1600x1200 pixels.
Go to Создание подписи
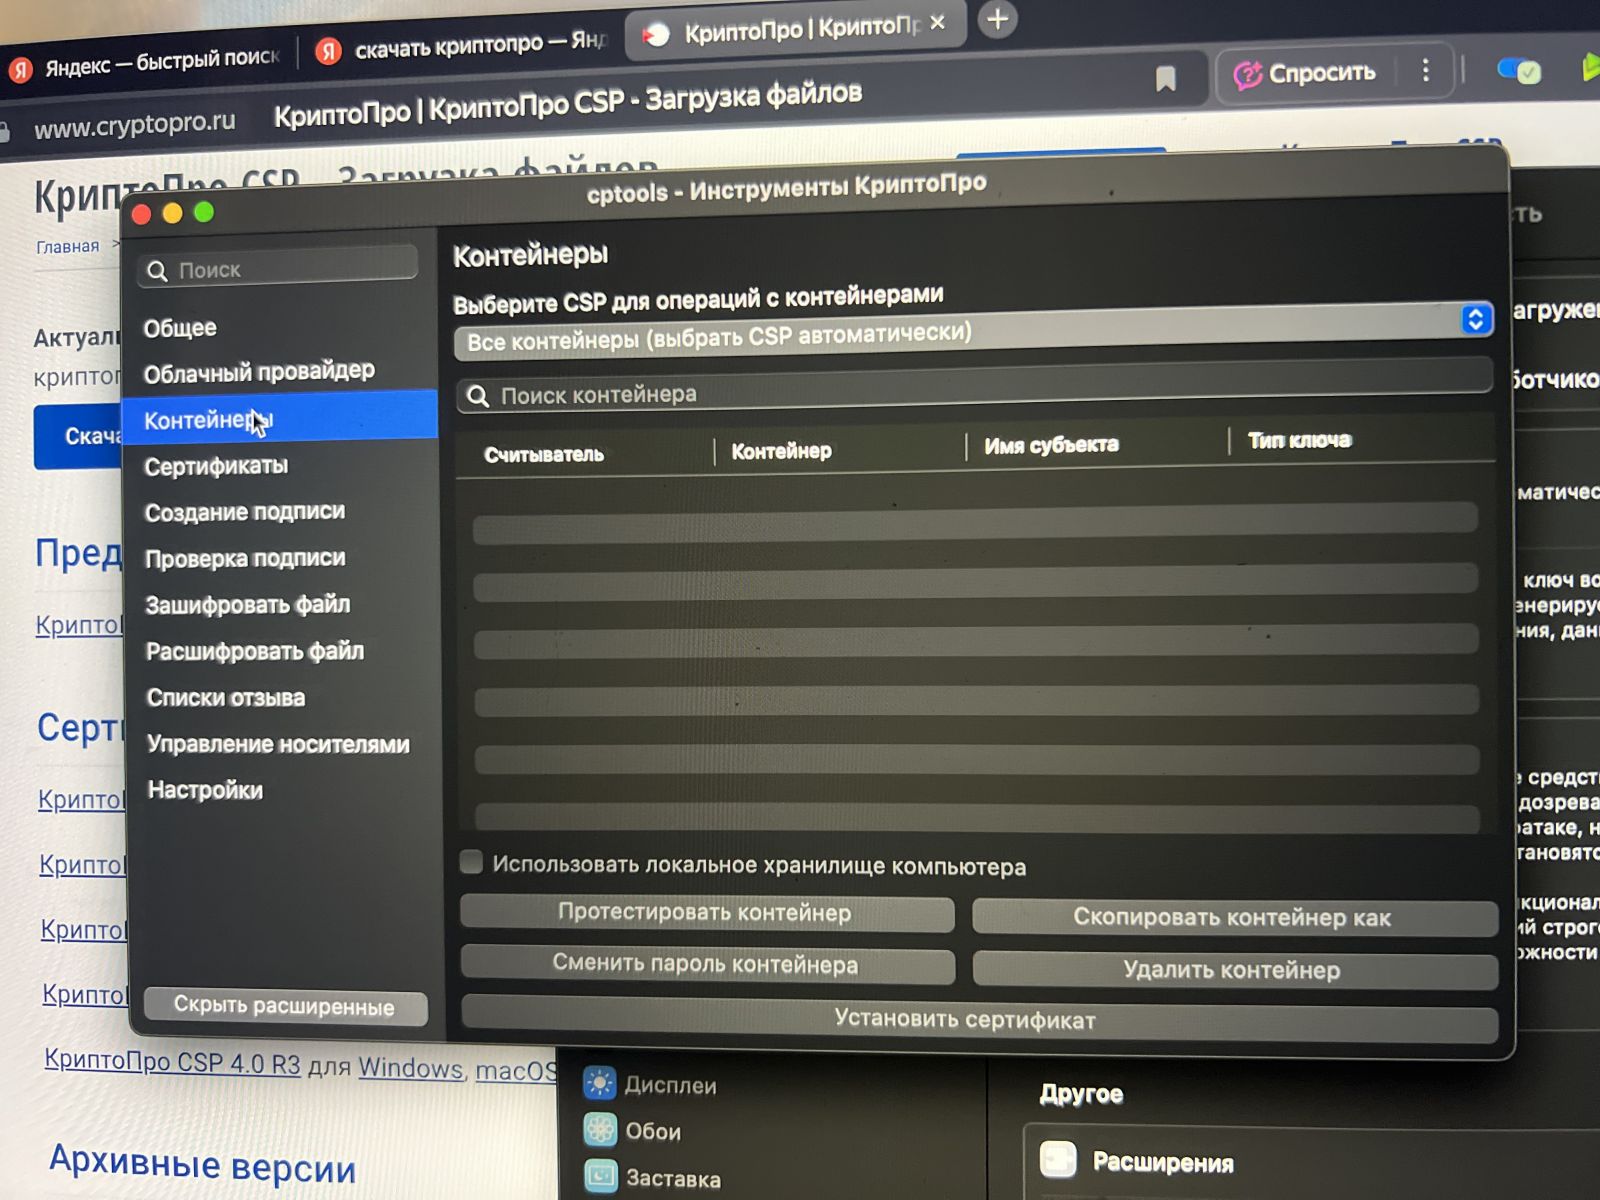point(245,512)
